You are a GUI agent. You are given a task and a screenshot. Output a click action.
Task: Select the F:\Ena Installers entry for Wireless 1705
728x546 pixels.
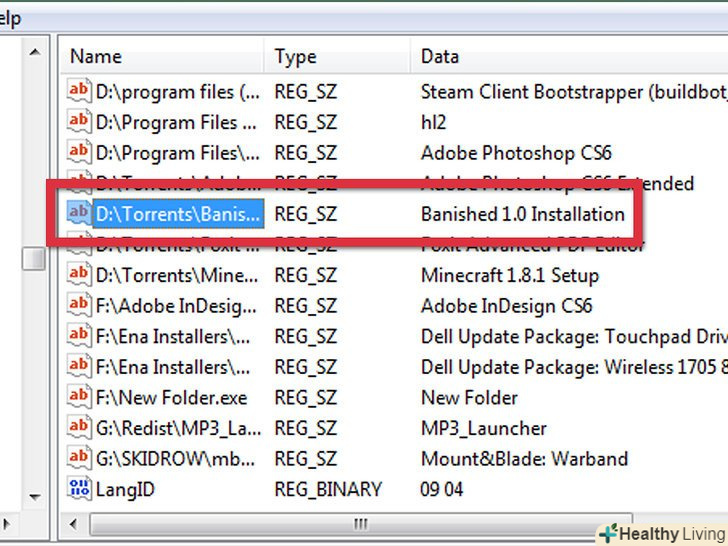[173, 368]
